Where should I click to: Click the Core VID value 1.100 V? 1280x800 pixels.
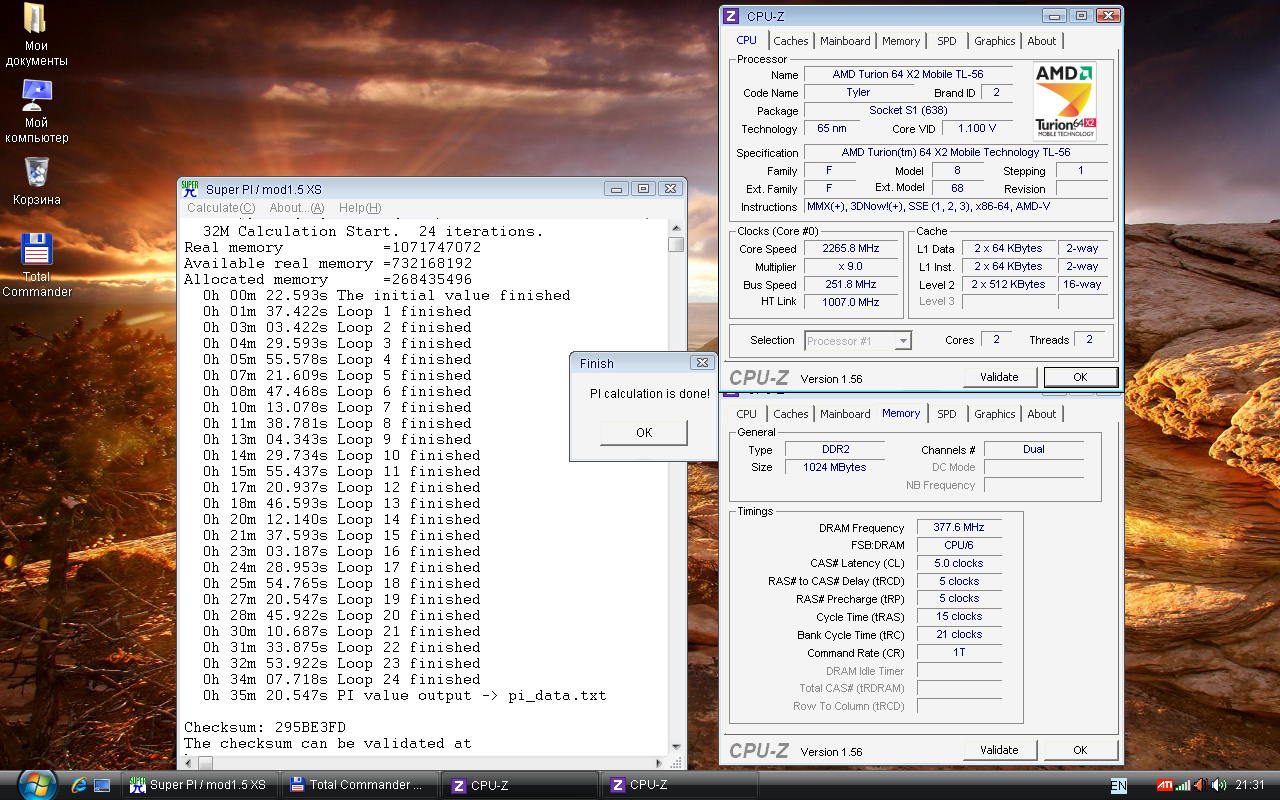976,128
